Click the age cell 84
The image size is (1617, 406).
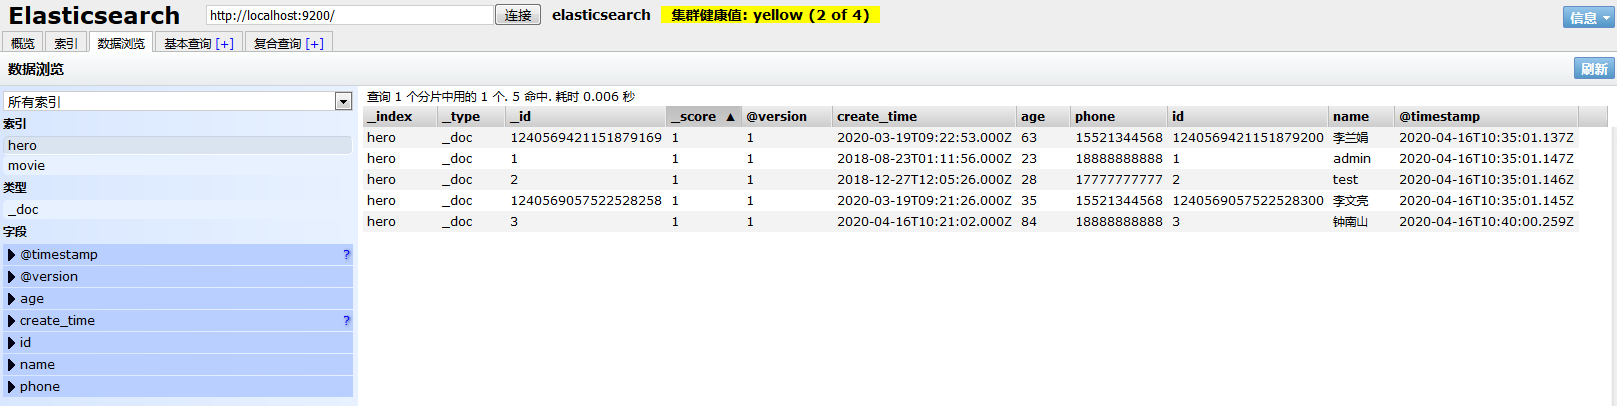click(1029, 222)
